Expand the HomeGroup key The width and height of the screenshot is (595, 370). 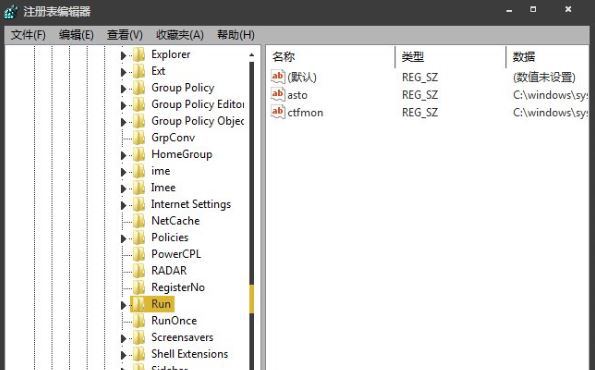[x=123, y=156]
